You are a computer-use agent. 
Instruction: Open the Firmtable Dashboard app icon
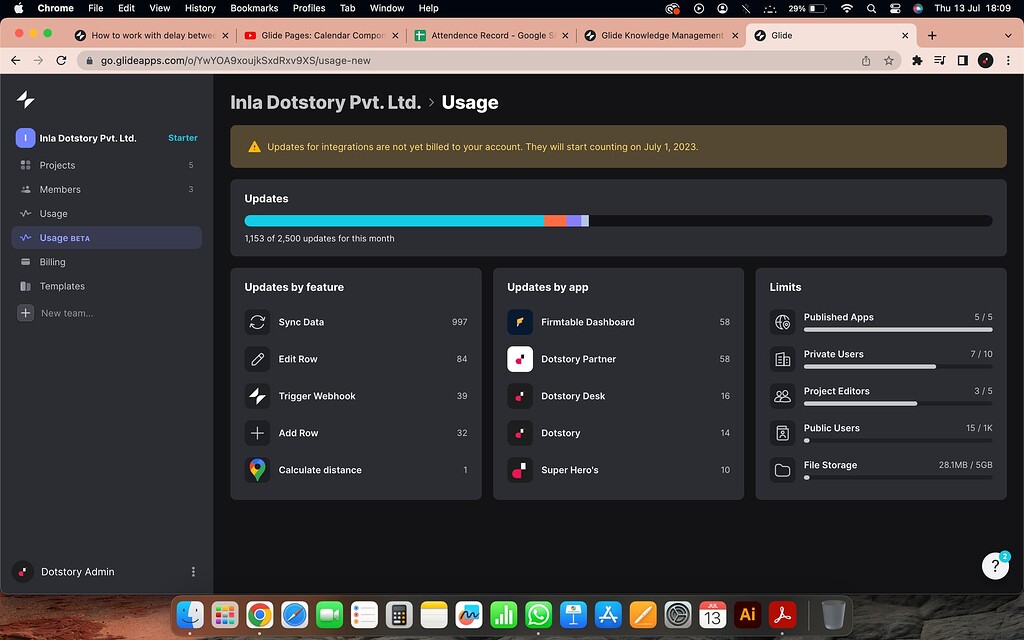coord(520,322)
